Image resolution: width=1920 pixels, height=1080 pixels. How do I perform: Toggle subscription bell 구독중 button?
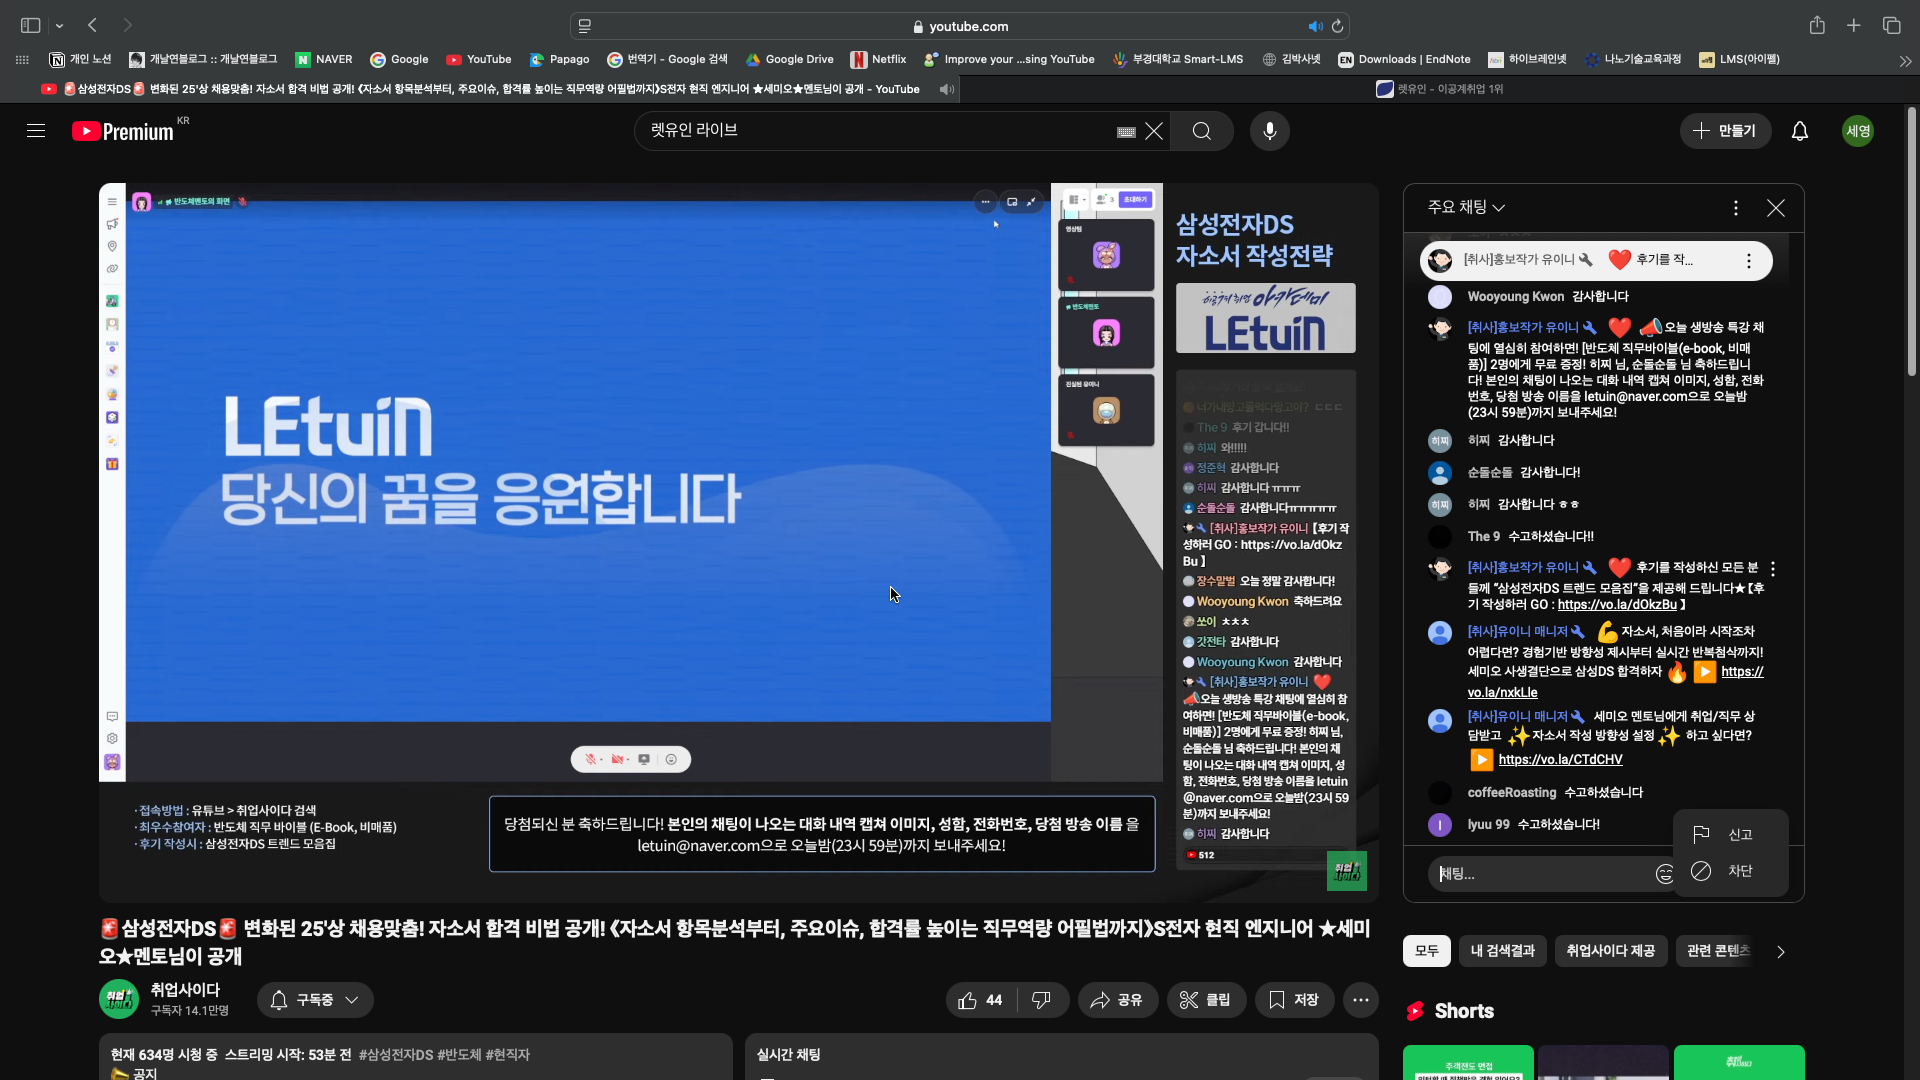pos(315,1000)
